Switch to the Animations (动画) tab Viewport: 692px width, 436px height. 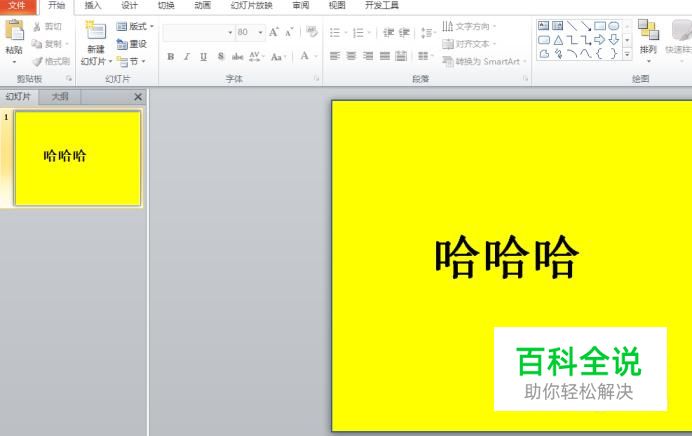tap(203, 5)
